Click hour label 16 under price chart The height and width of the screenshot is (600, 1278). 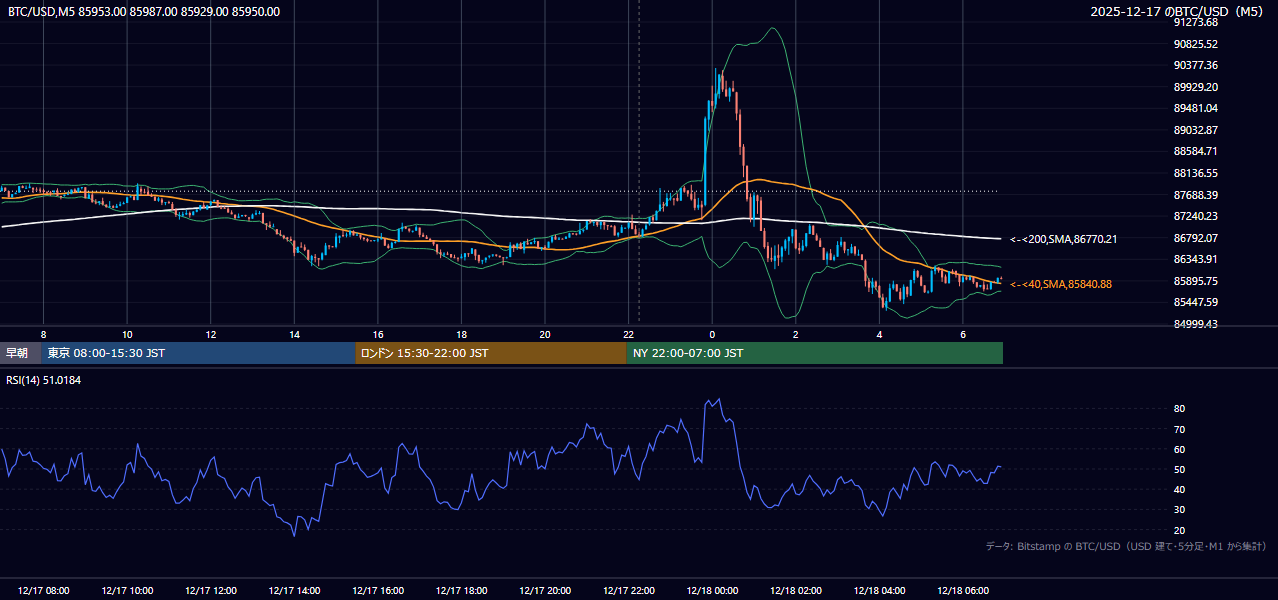click(378, 334)
